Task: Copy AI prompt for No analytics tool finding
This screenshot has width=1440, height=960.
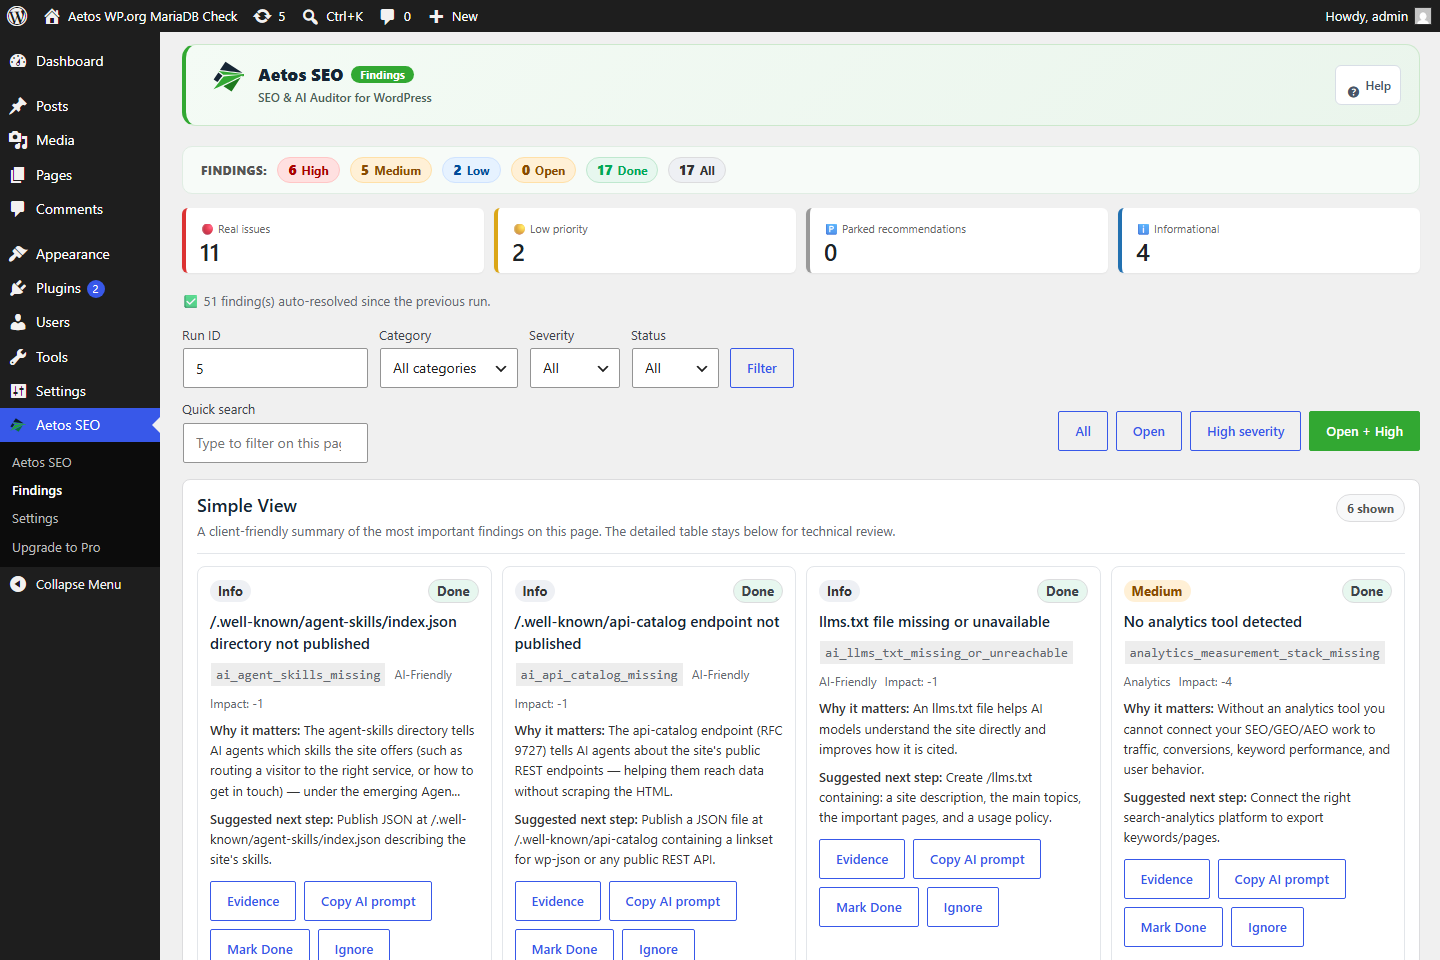Action: (1282, 879)
